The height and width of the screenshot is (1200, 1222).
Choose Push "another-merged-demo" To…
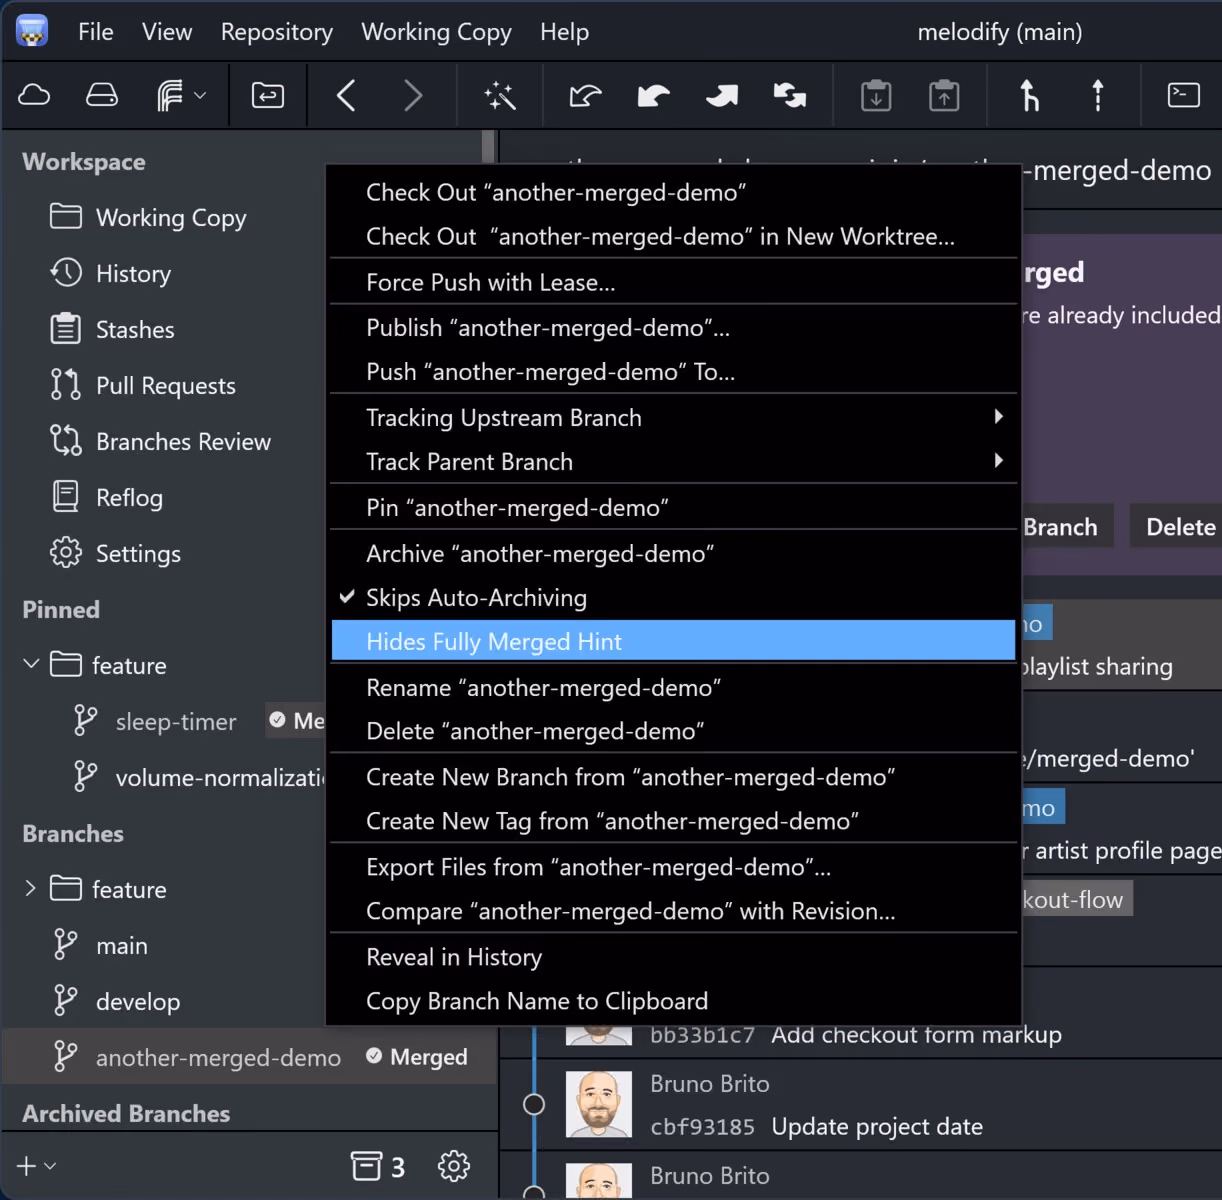click(674, 372)
